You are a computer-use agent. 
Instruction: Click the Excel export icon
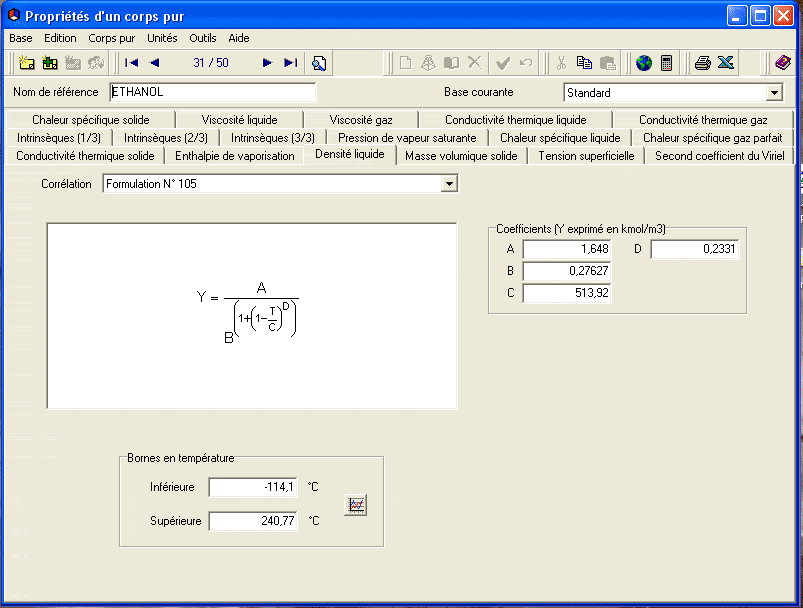pos(726,63)
